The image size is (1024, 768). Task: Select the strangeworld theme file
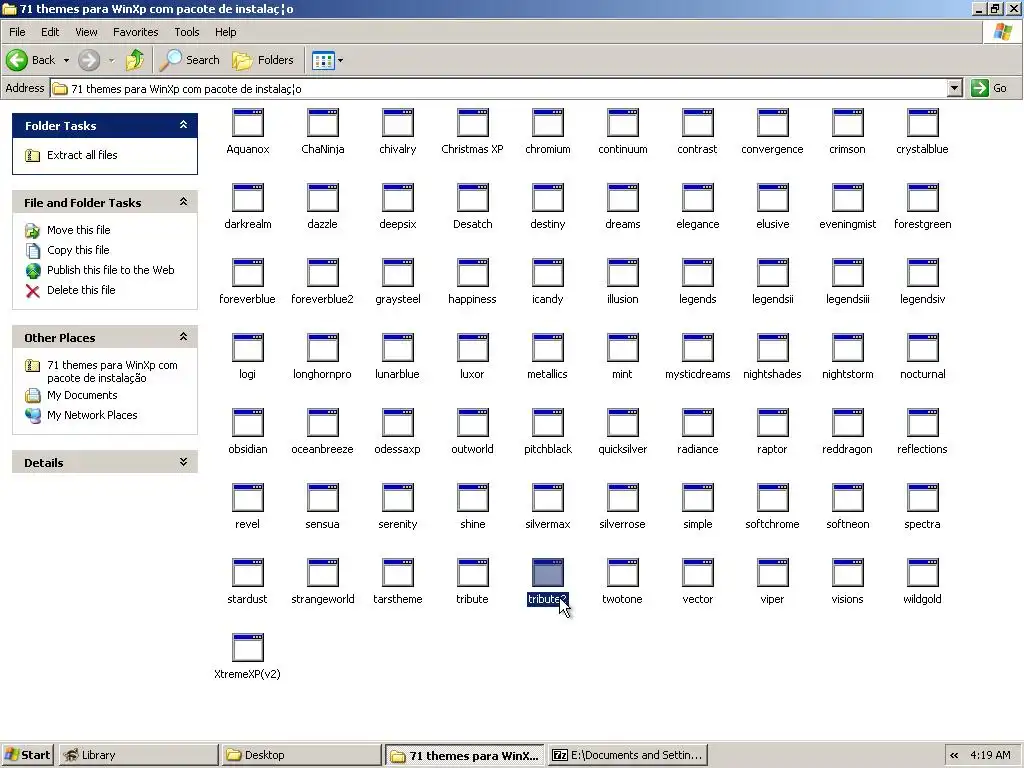323,583
